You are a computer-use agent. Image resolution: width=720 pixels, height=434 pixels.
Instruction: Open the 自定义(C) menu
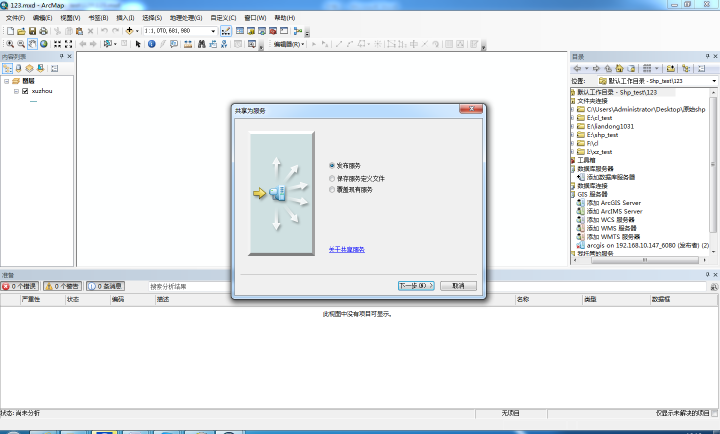[x=223, y=17]
